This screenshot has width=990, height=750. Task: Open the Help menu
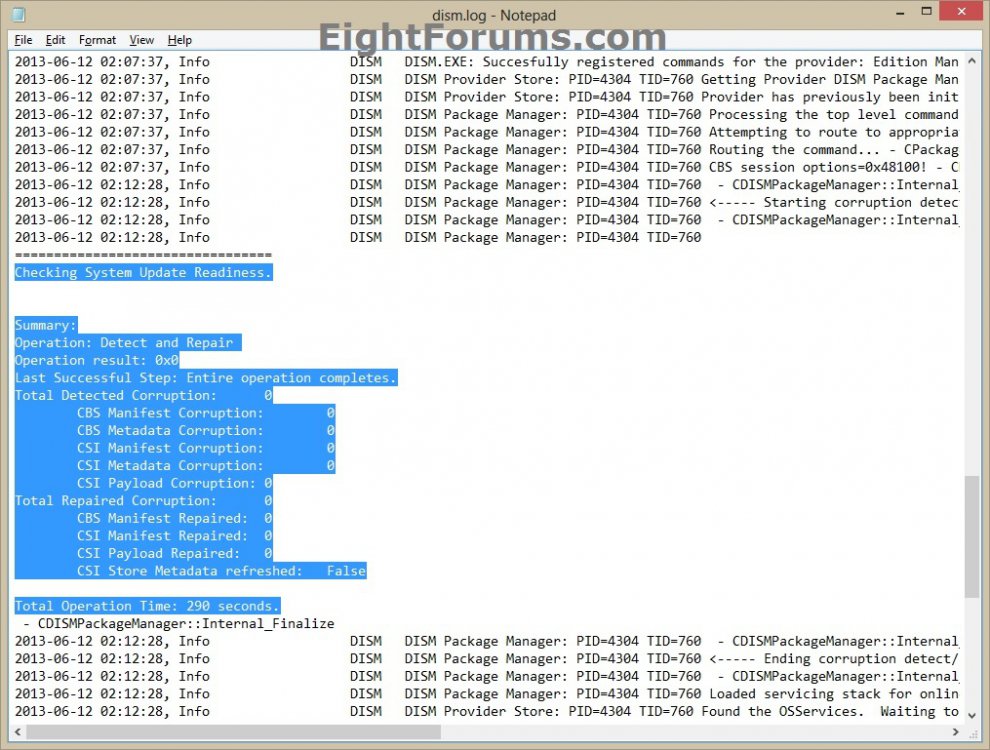coord(179,40)
